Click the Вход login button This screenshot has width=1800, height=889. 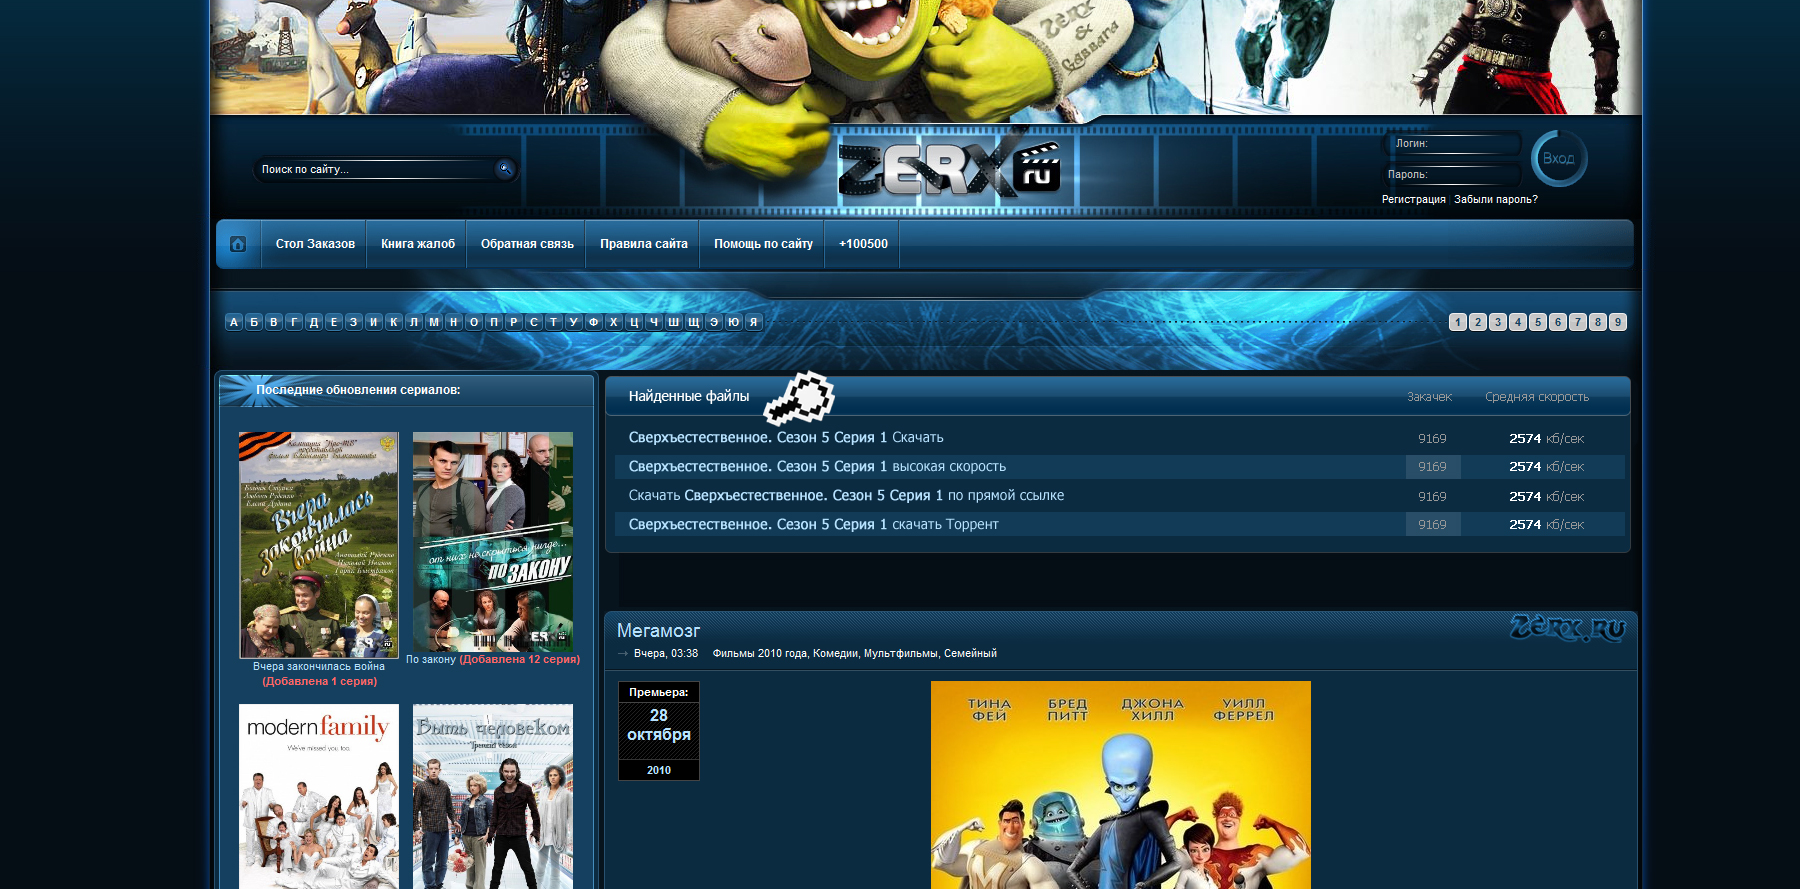[x=1559, y=158]
